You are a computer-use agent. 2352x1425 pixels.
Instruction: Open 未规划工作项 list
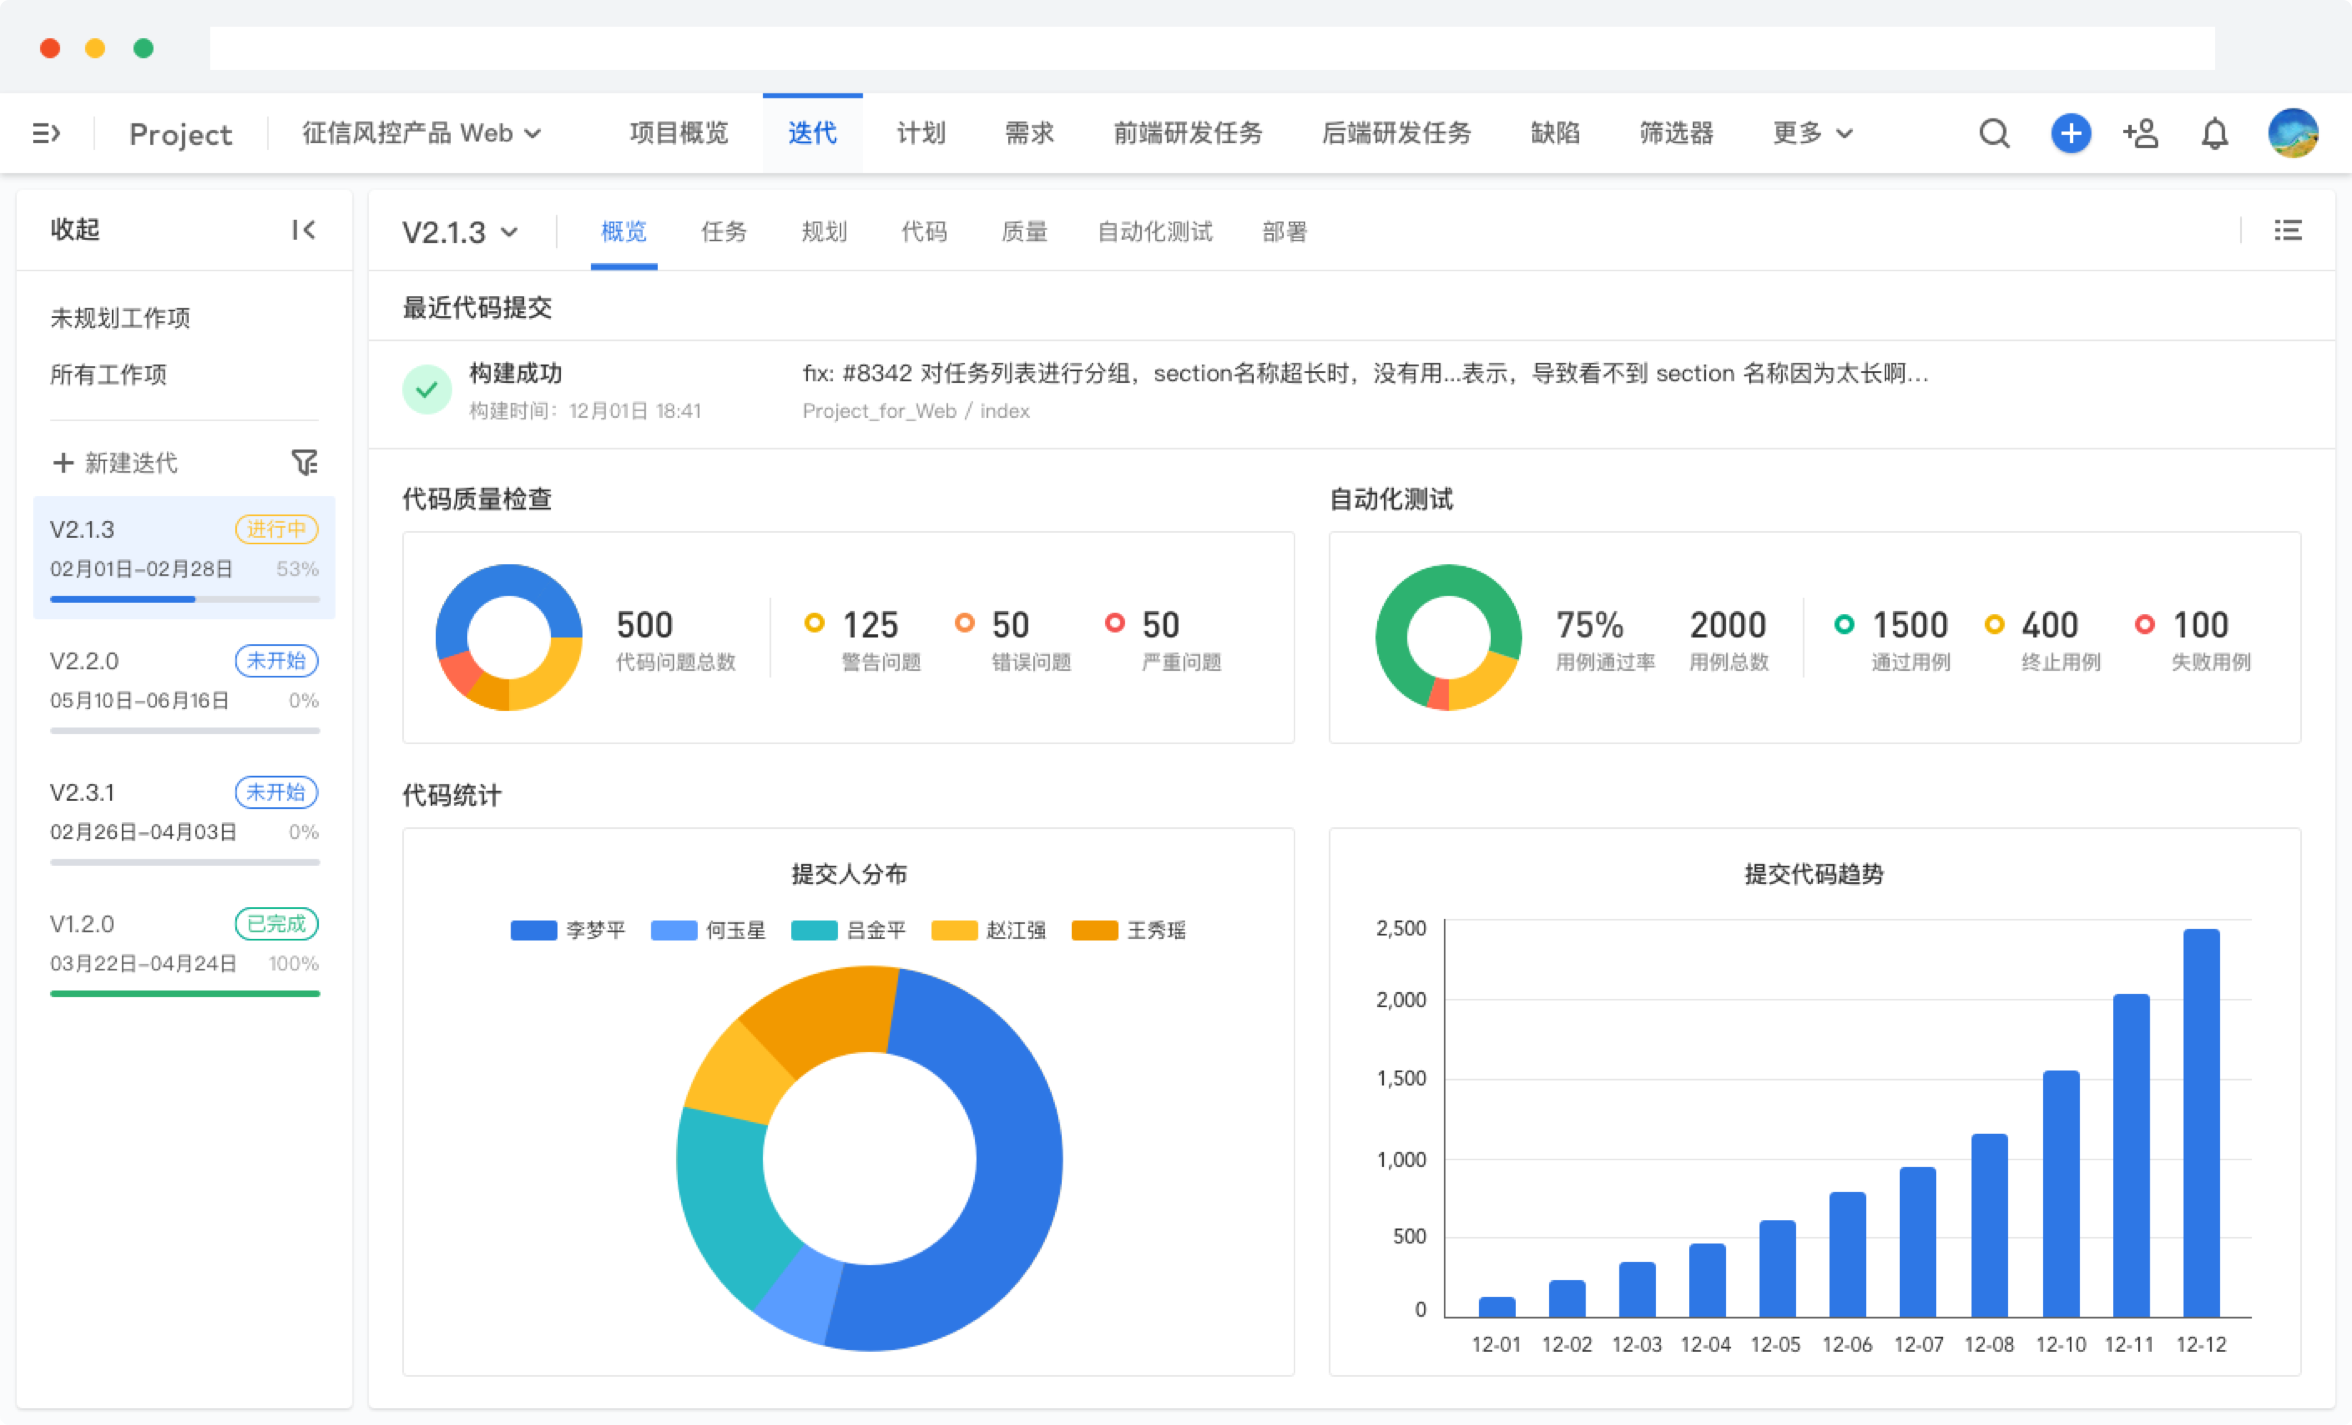click(x=120, y=318)
